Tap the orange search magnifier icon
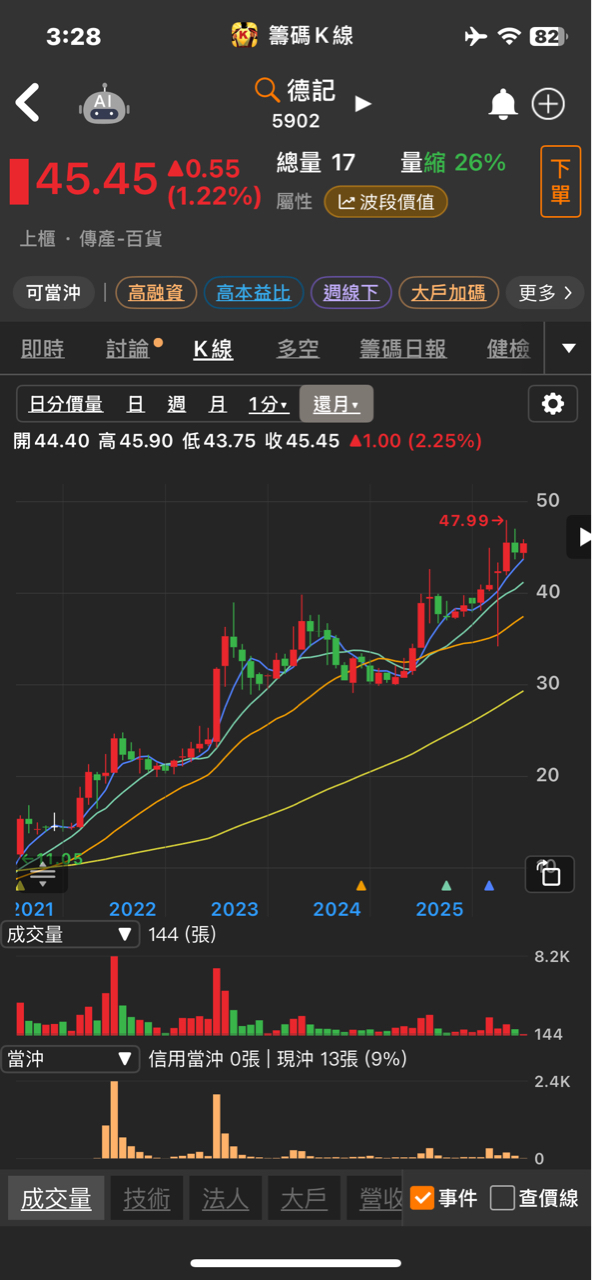The width and height of the screenshot is (592, 1280). click(x=266, y=91)
